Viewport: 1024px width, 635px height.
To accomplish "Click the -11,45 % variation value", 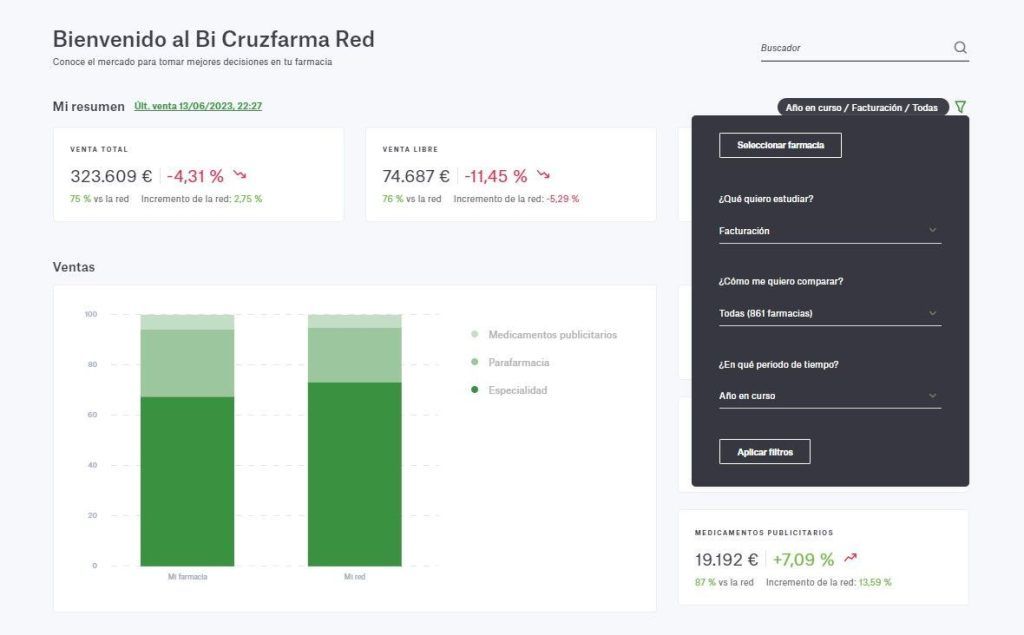I will click(x=496, y=176).
